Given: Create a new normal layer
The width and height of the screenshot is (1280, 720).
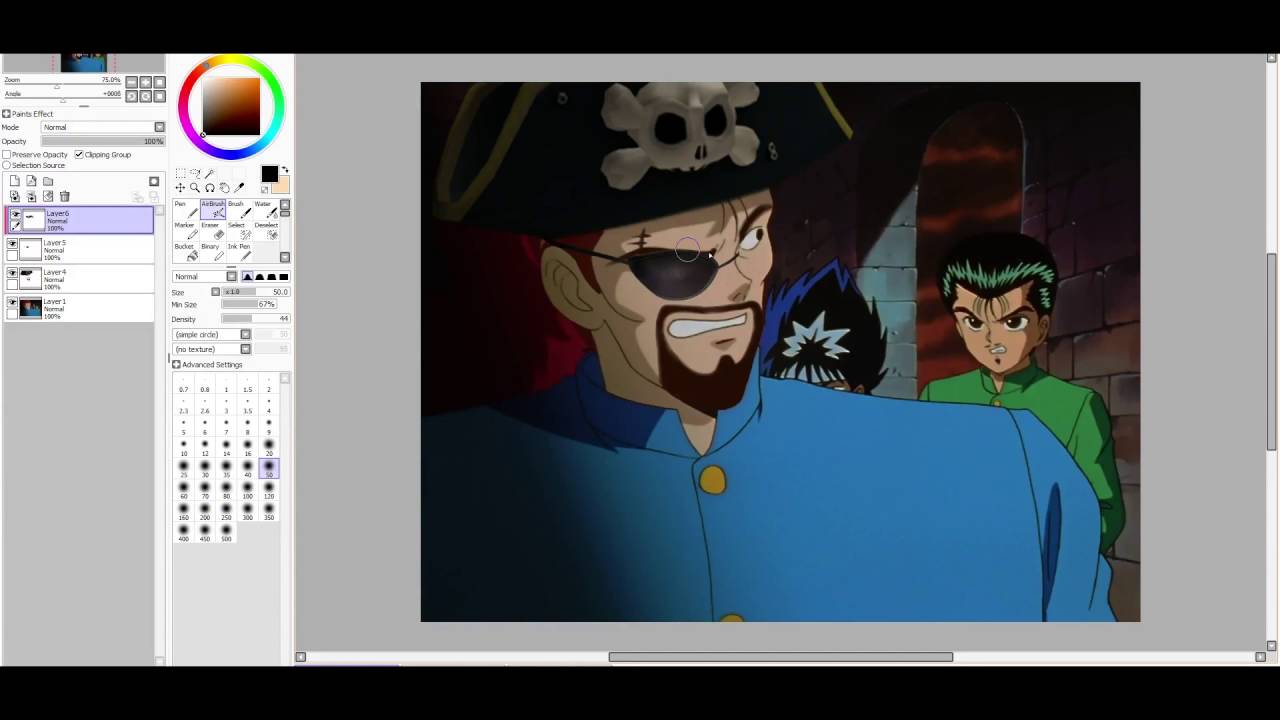Looking at the screenshot, I should (x=14, y=181).
